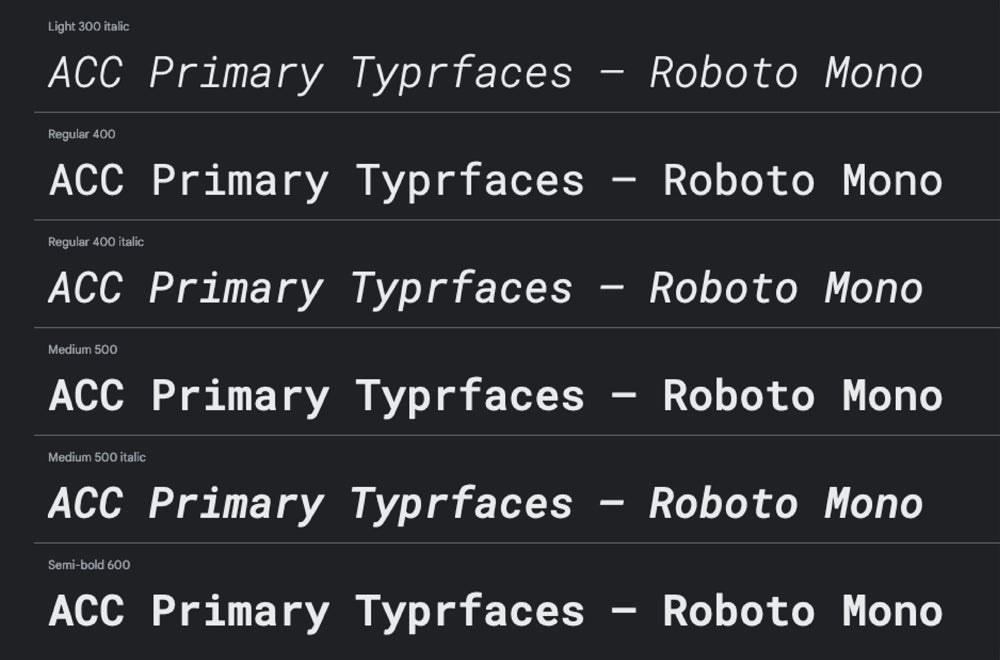This screenshot has width=1000, height=660.
Task: Click 'Mono' in the Semi-bold 600 preview
Action: tap(892, 611)
